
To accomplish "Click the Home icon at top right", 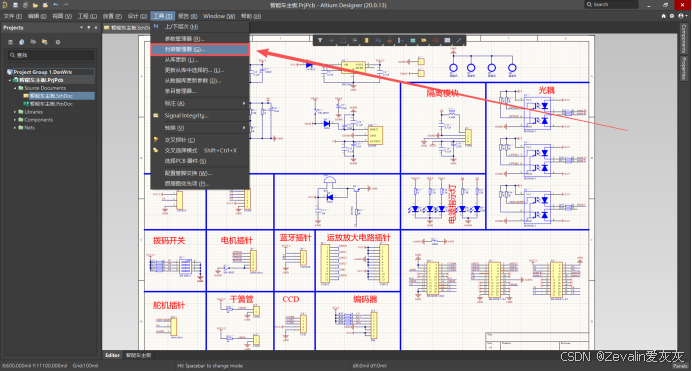I will [x=663, y=16].
